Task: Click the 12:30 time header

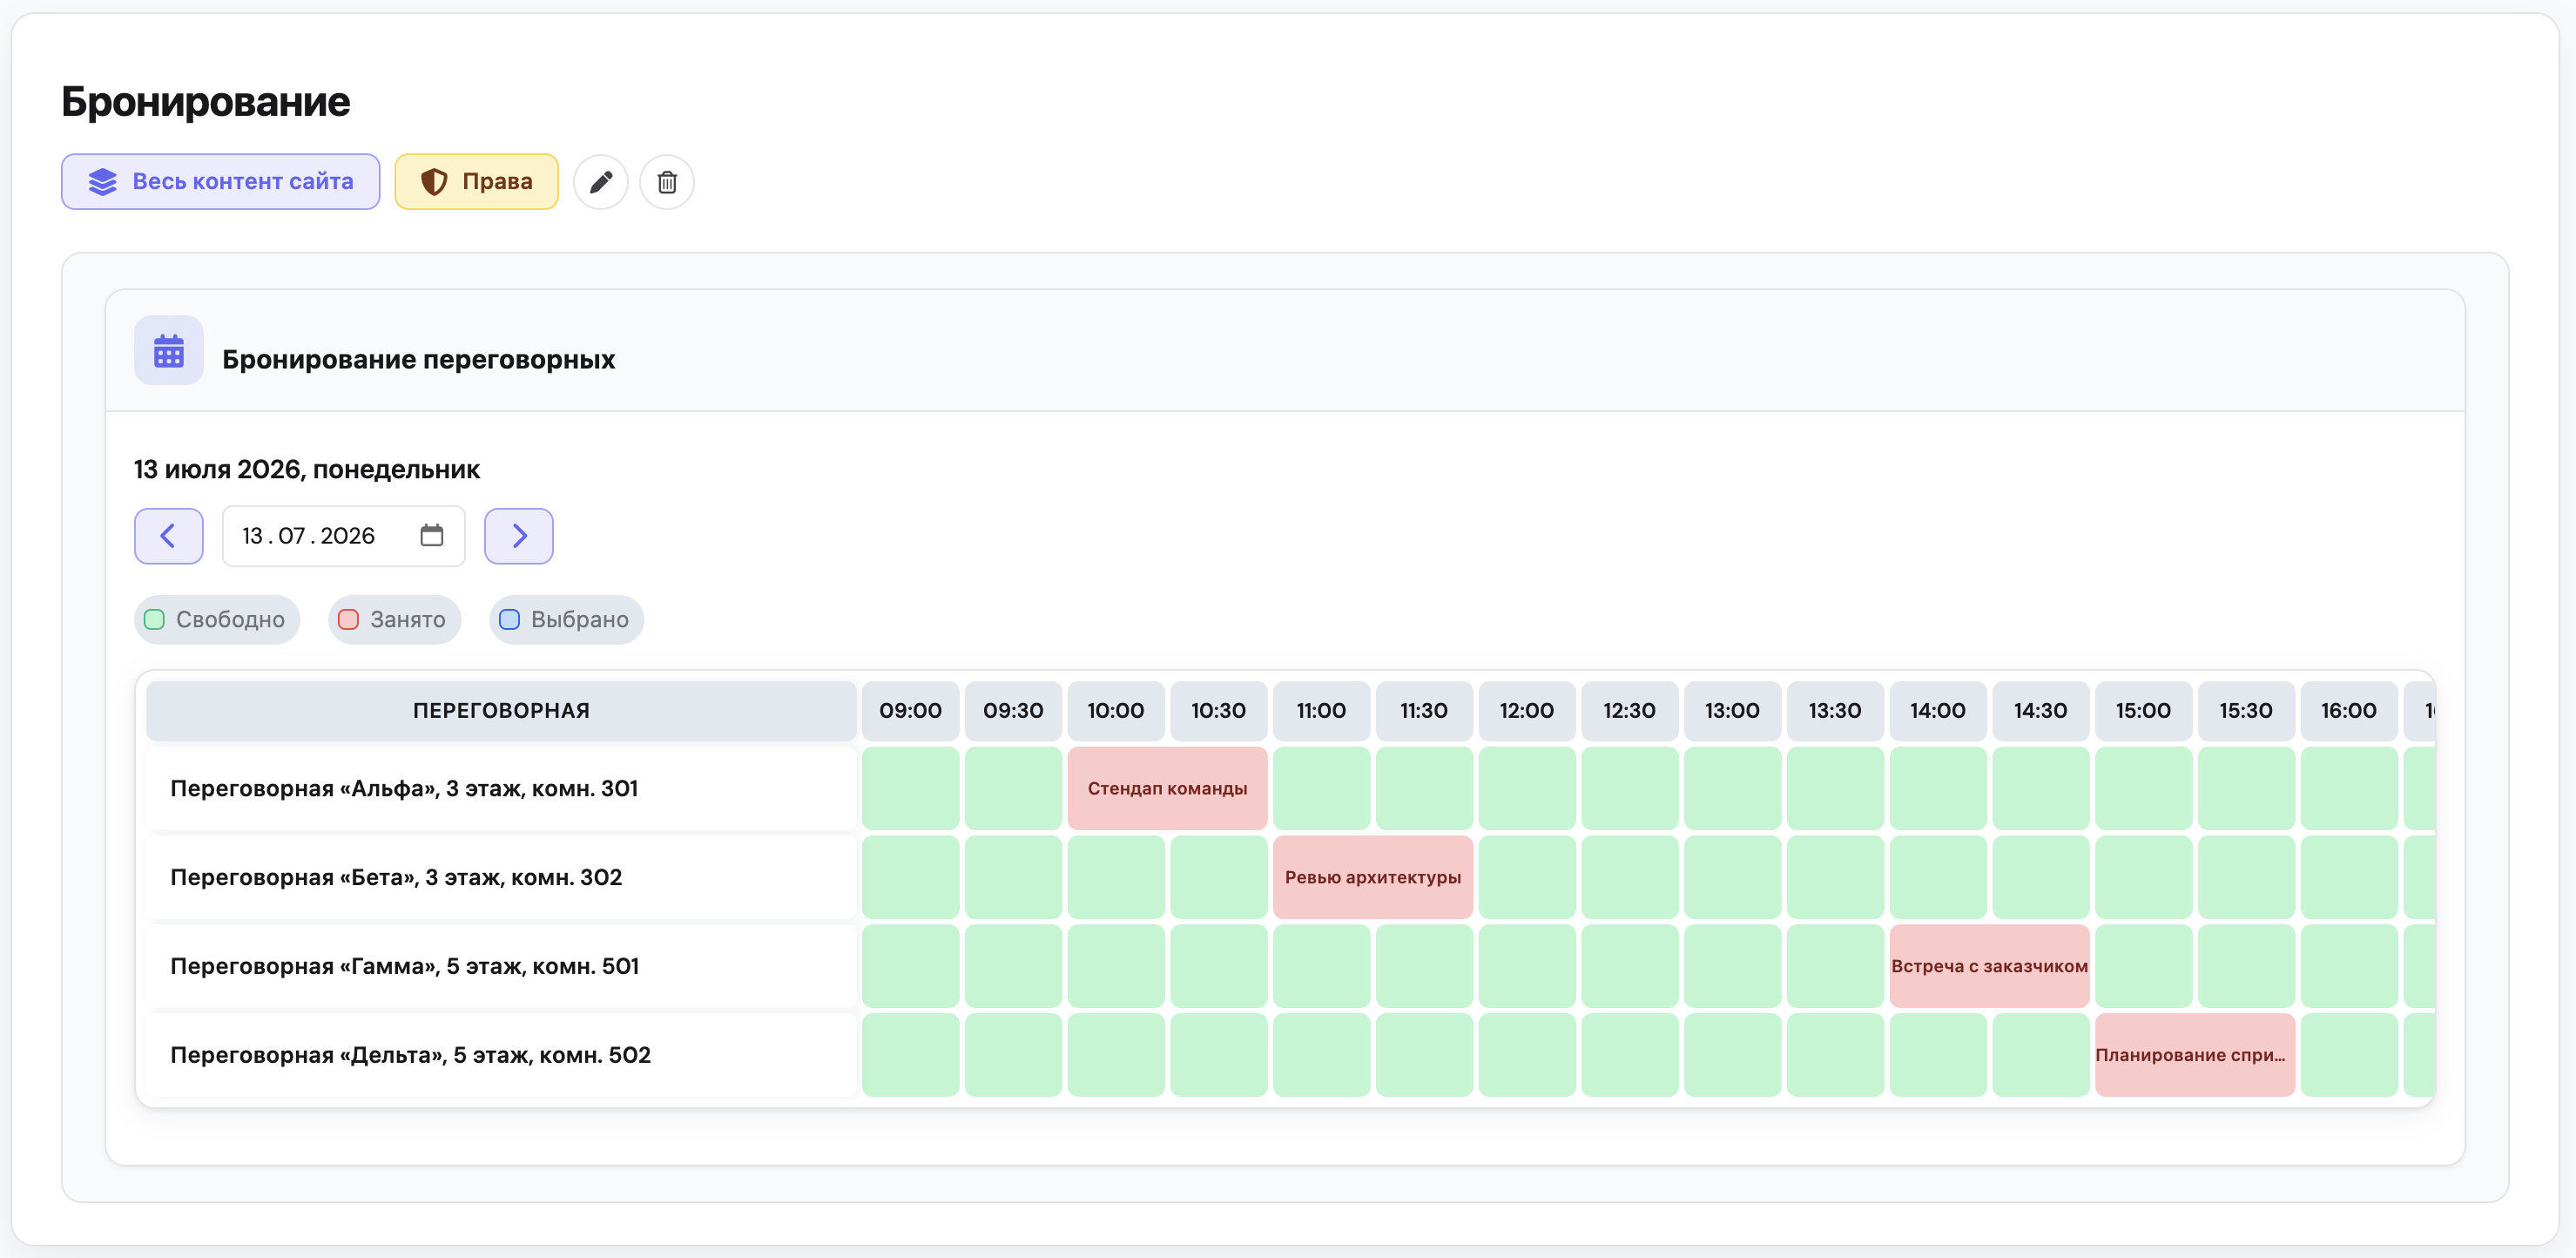Action: point(1629,711)
